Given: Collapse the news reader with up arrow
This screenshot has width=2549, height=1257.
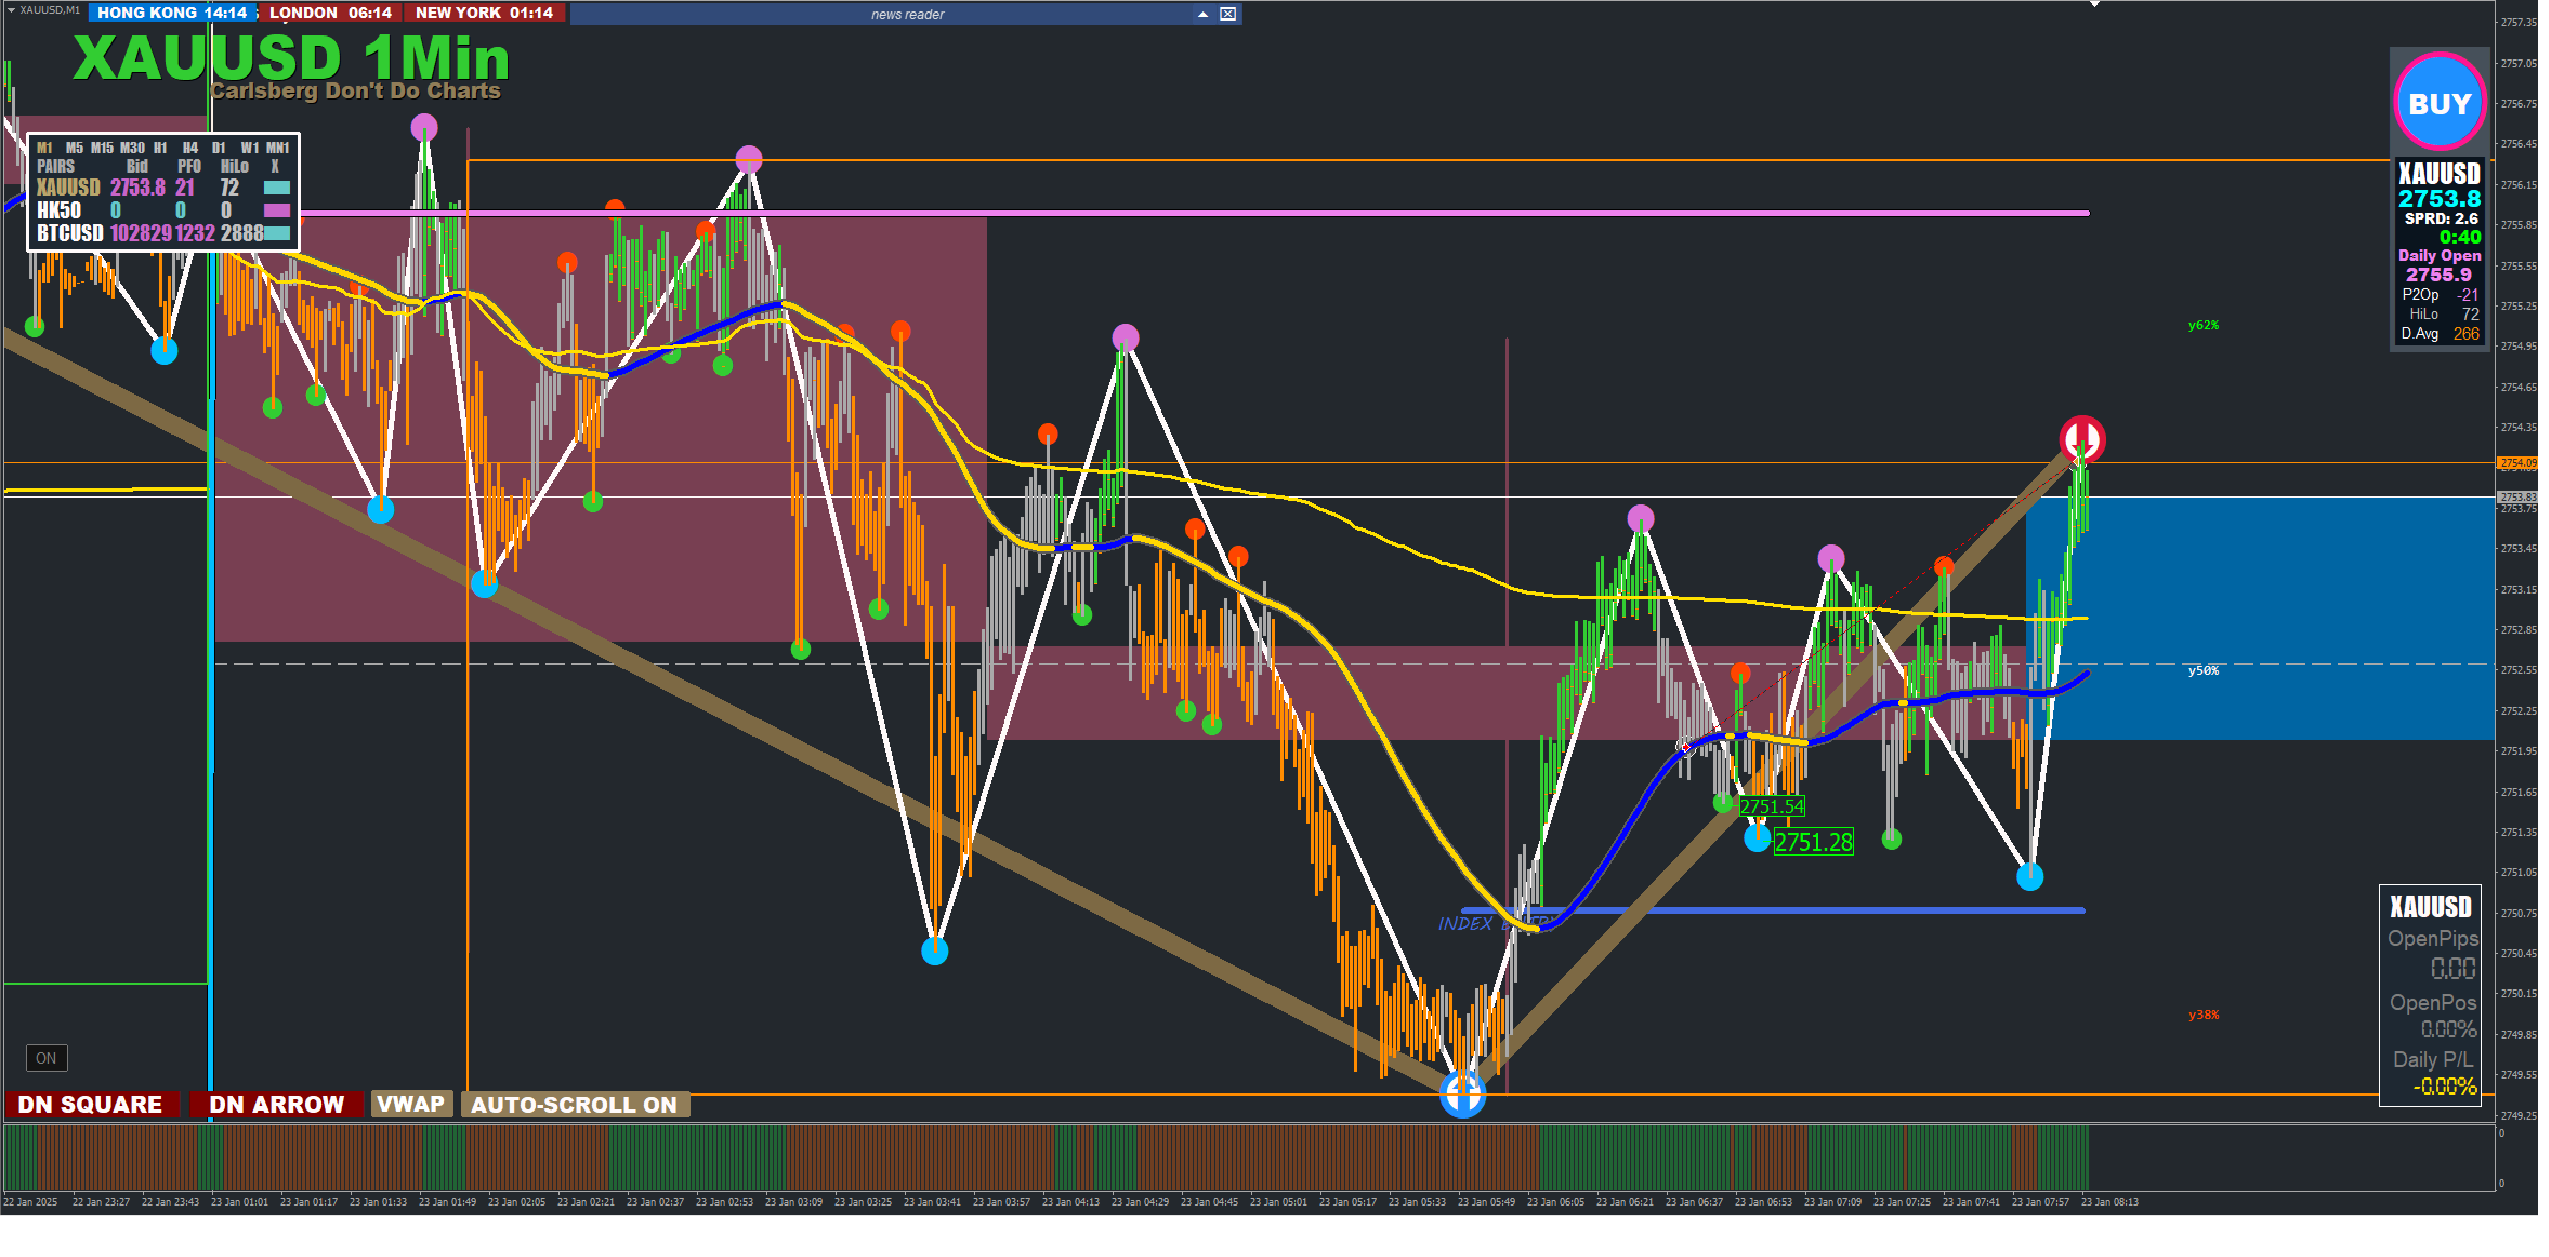Looking at the screenshot, I should coord(1202,13).
